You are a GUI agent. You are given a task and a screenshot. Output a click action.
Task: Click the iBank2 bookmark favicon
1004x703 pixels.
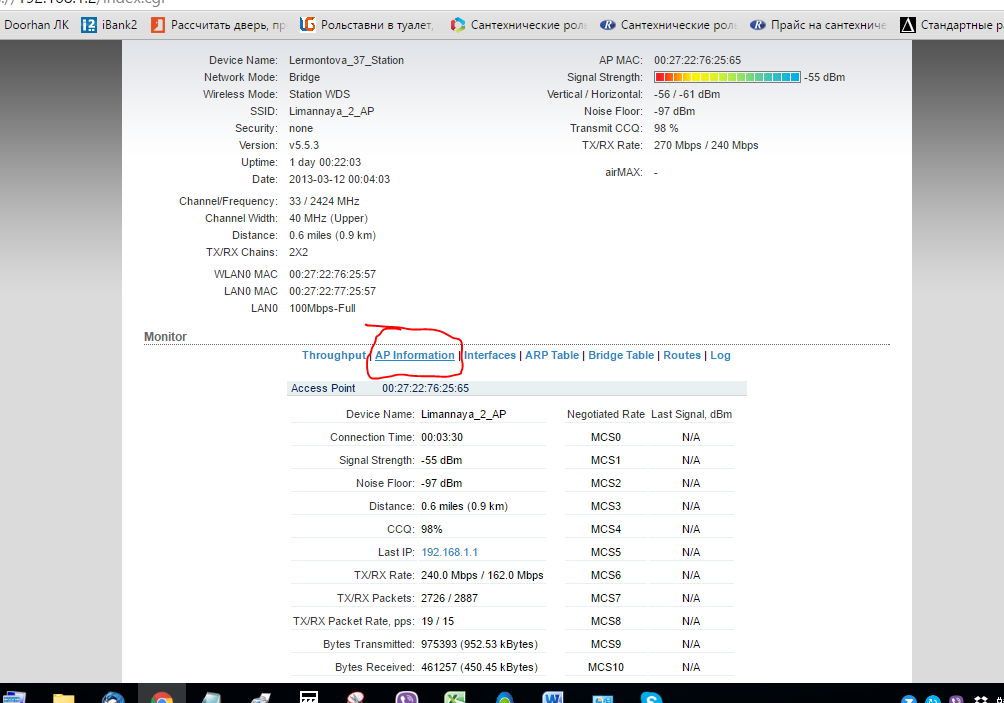89,25
